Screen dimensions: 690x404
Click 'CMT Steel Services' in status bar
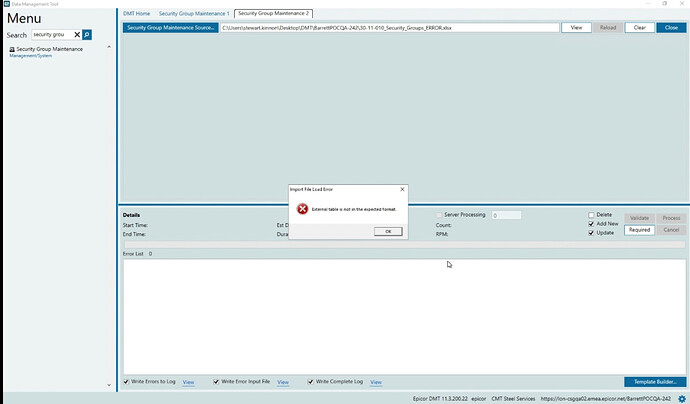pyautogui.click(x=513, y=399)
